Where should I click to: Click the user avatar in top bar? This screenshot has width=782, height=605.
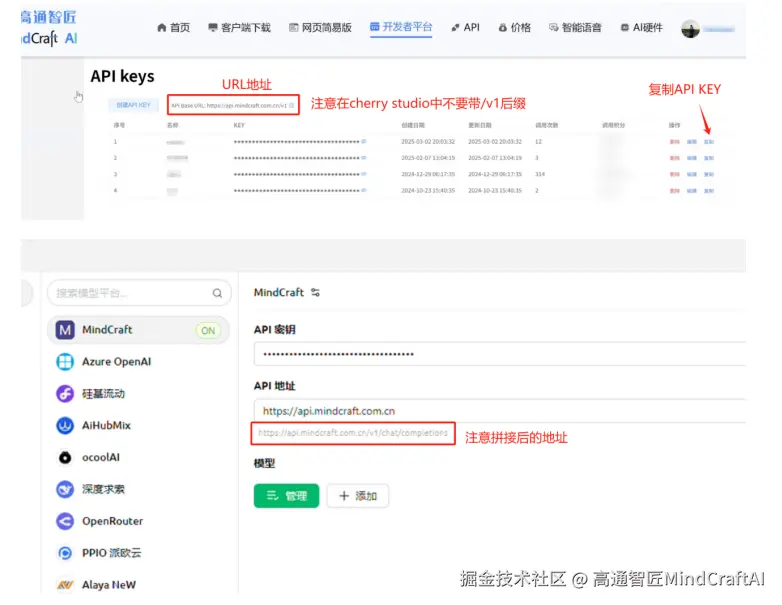tap(690, 29)
